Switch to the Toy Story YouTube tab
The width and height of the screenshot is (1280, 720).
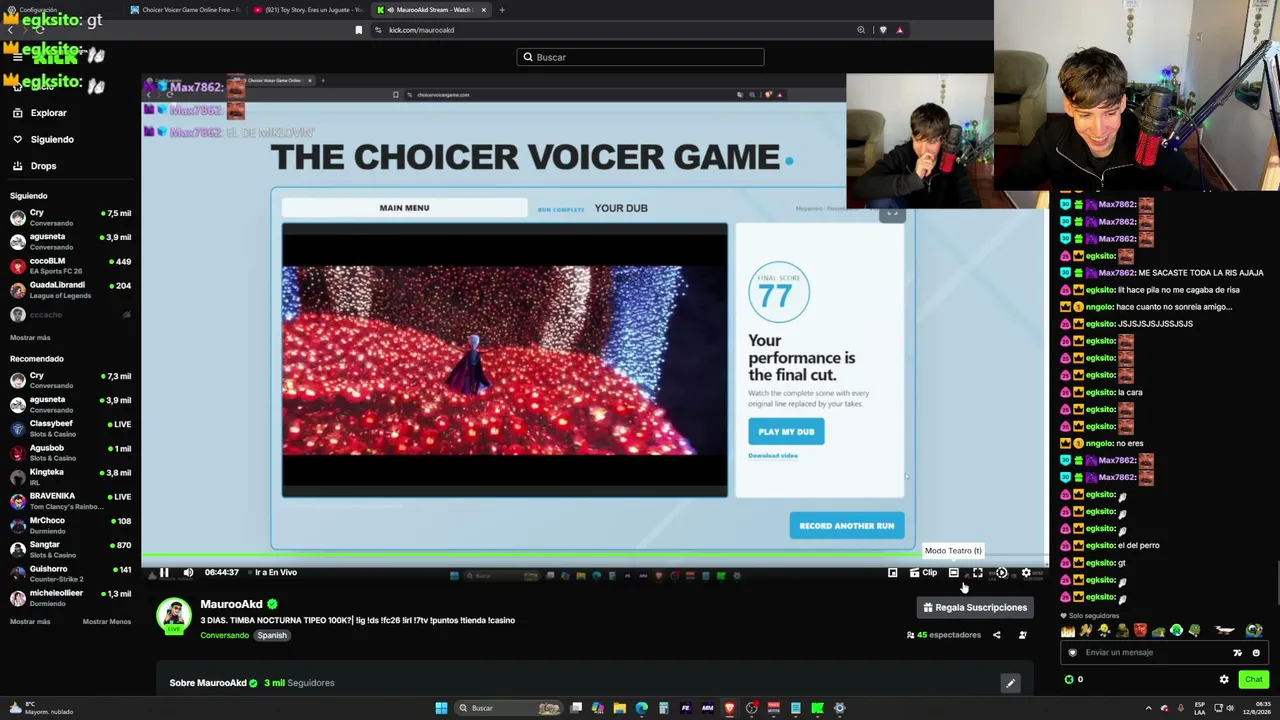click(307, 10)
